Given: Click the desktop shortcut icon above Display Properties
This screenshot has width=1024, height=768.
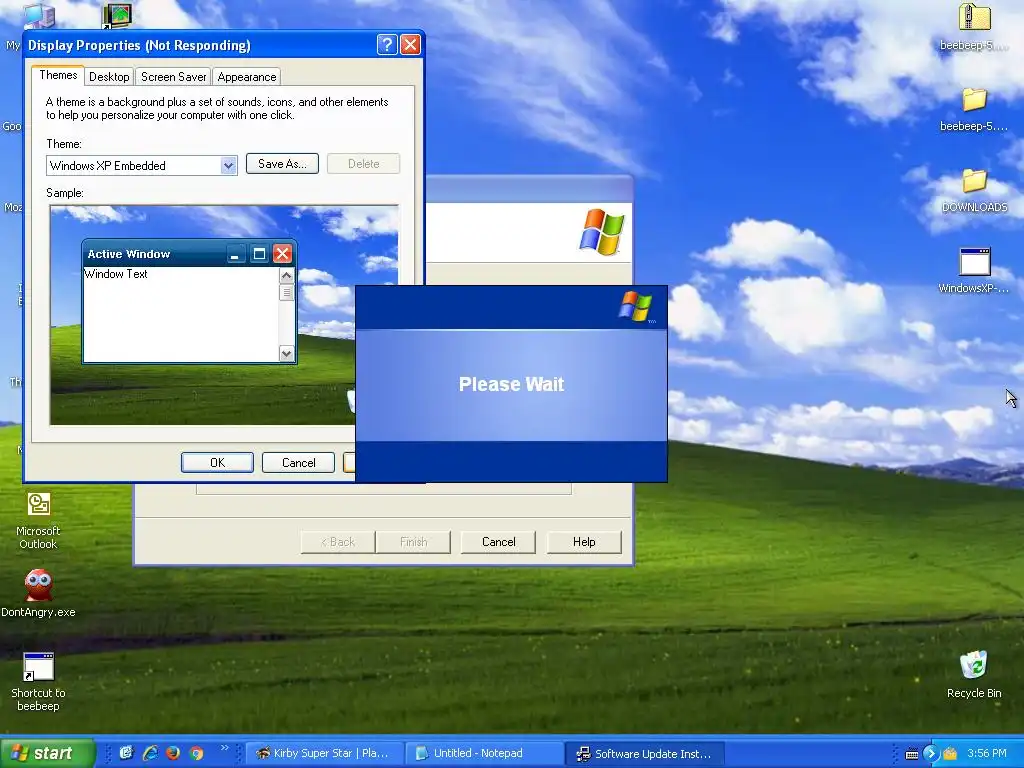Looking at the screenshot, I should tap(118, 16).
